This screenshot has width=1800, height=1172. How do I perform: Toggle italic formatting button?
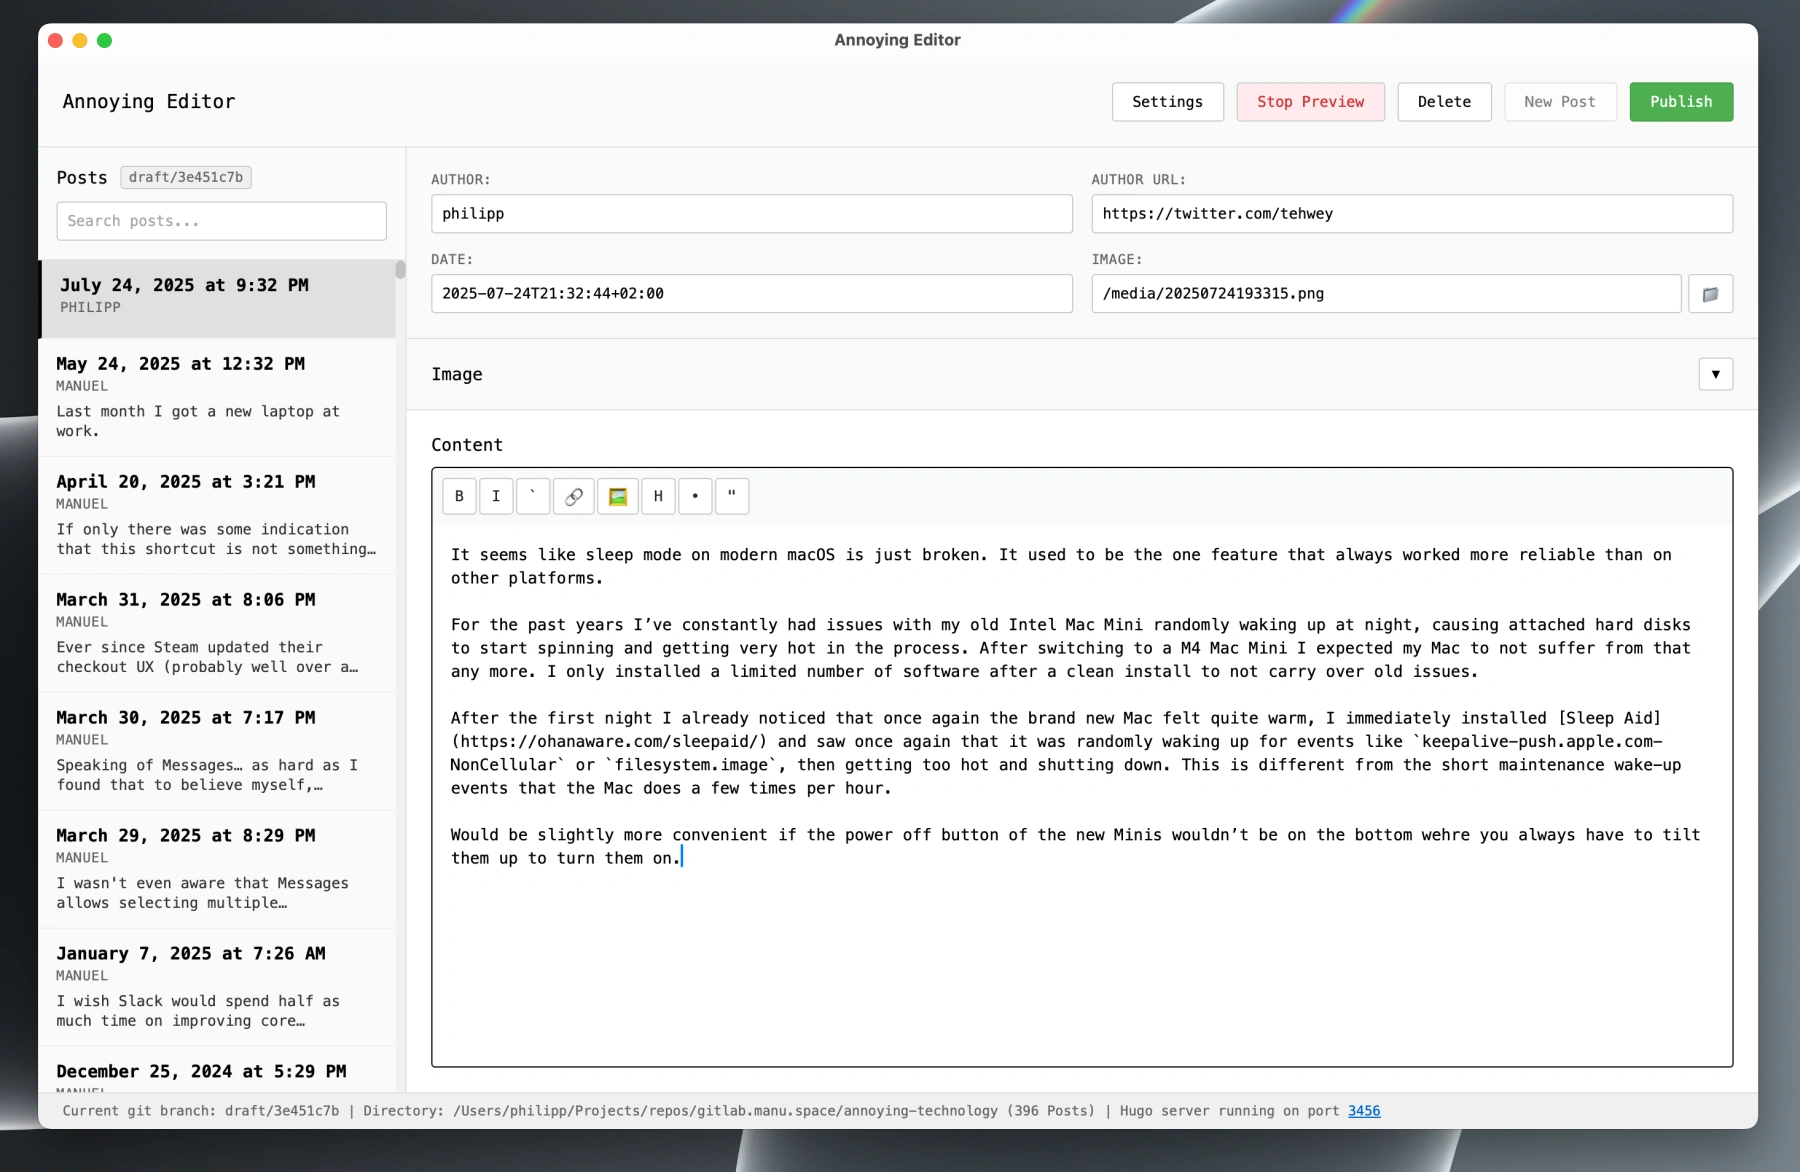(496, 496)
